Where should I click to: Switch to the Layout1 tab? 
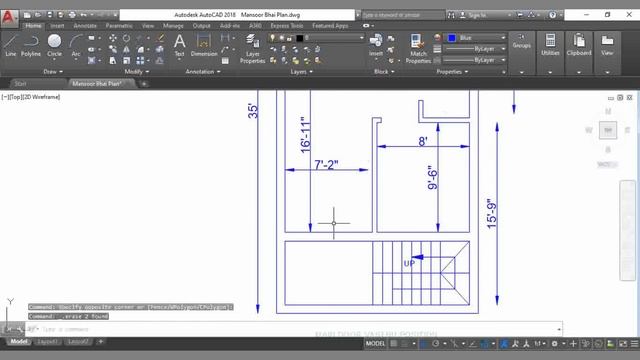tap(47, 342)
